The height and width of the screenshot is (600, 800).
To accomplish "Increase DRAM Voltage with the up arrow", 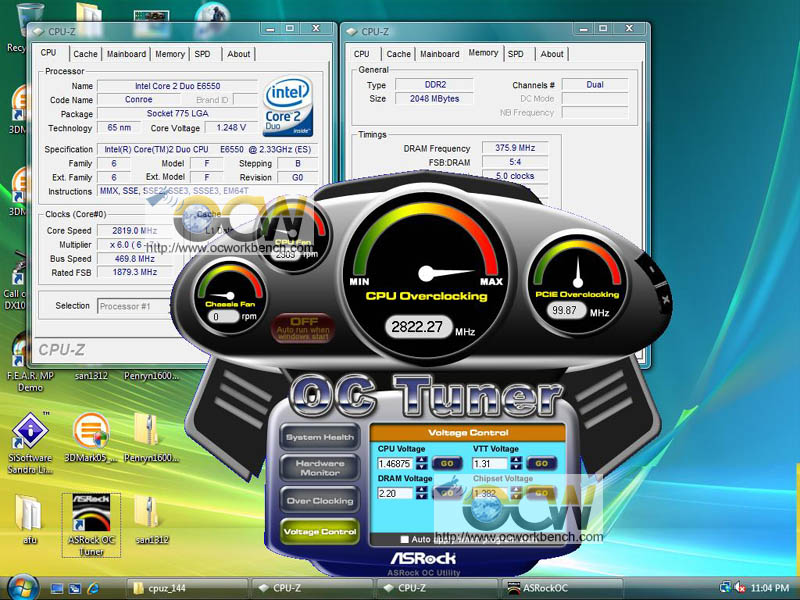I will (x=421, y=490).
